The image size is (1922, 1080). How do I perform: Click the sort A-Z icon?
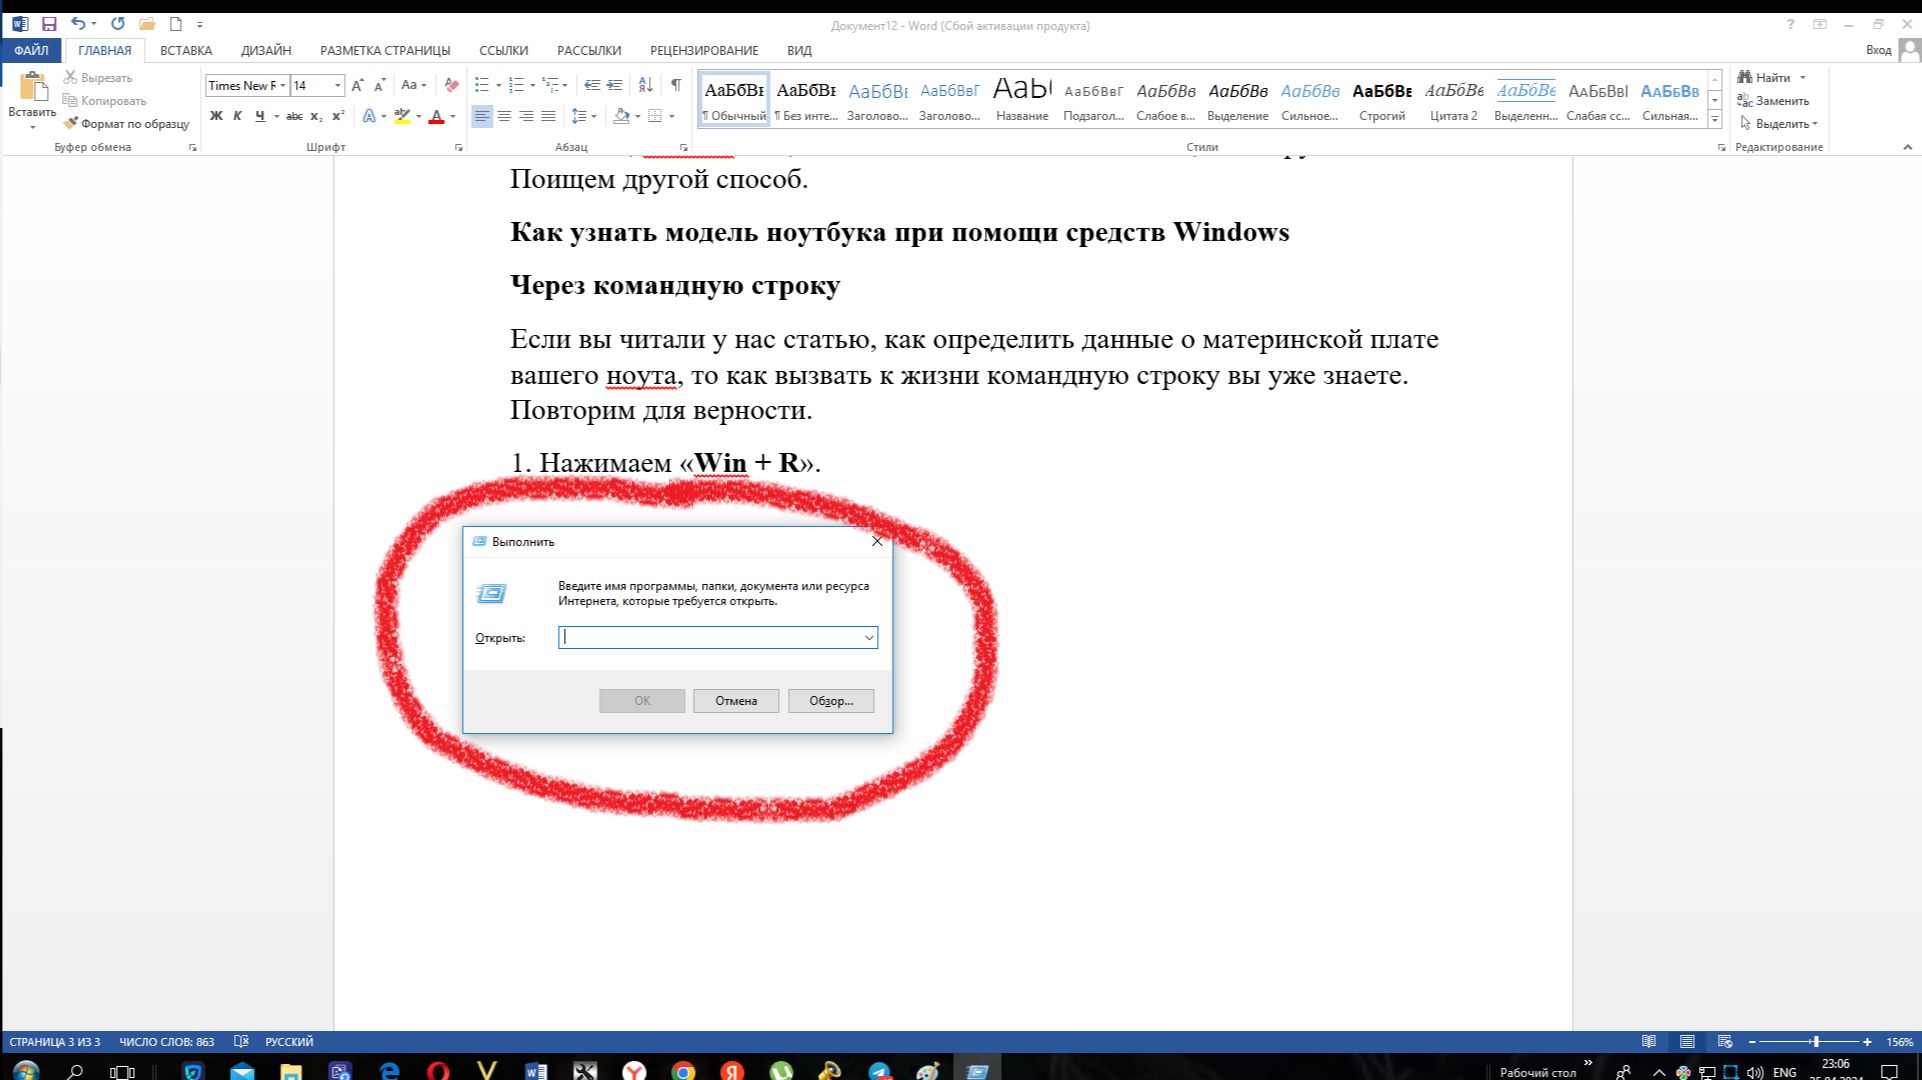[646, 85]
